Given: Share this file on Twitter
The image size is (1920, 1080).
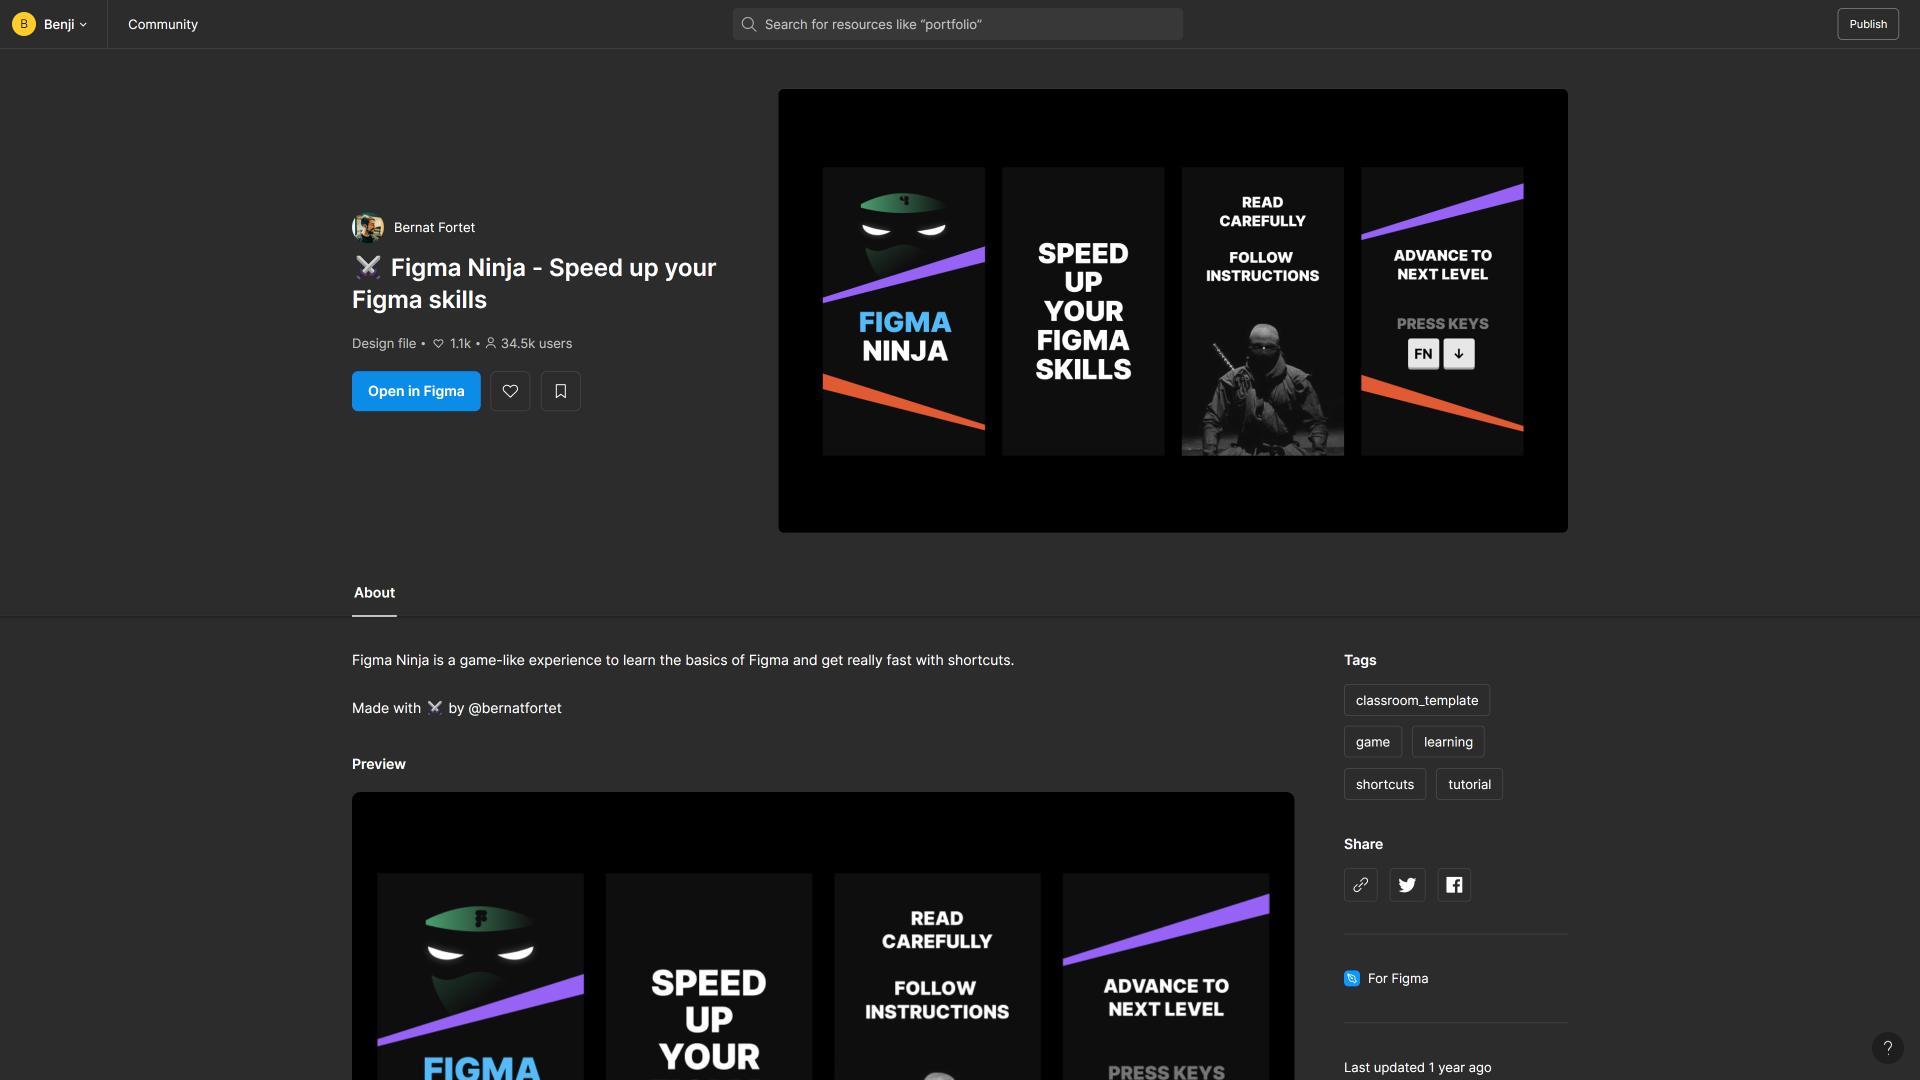Looking at the screenshot, I should click(x=1407, y=885).
